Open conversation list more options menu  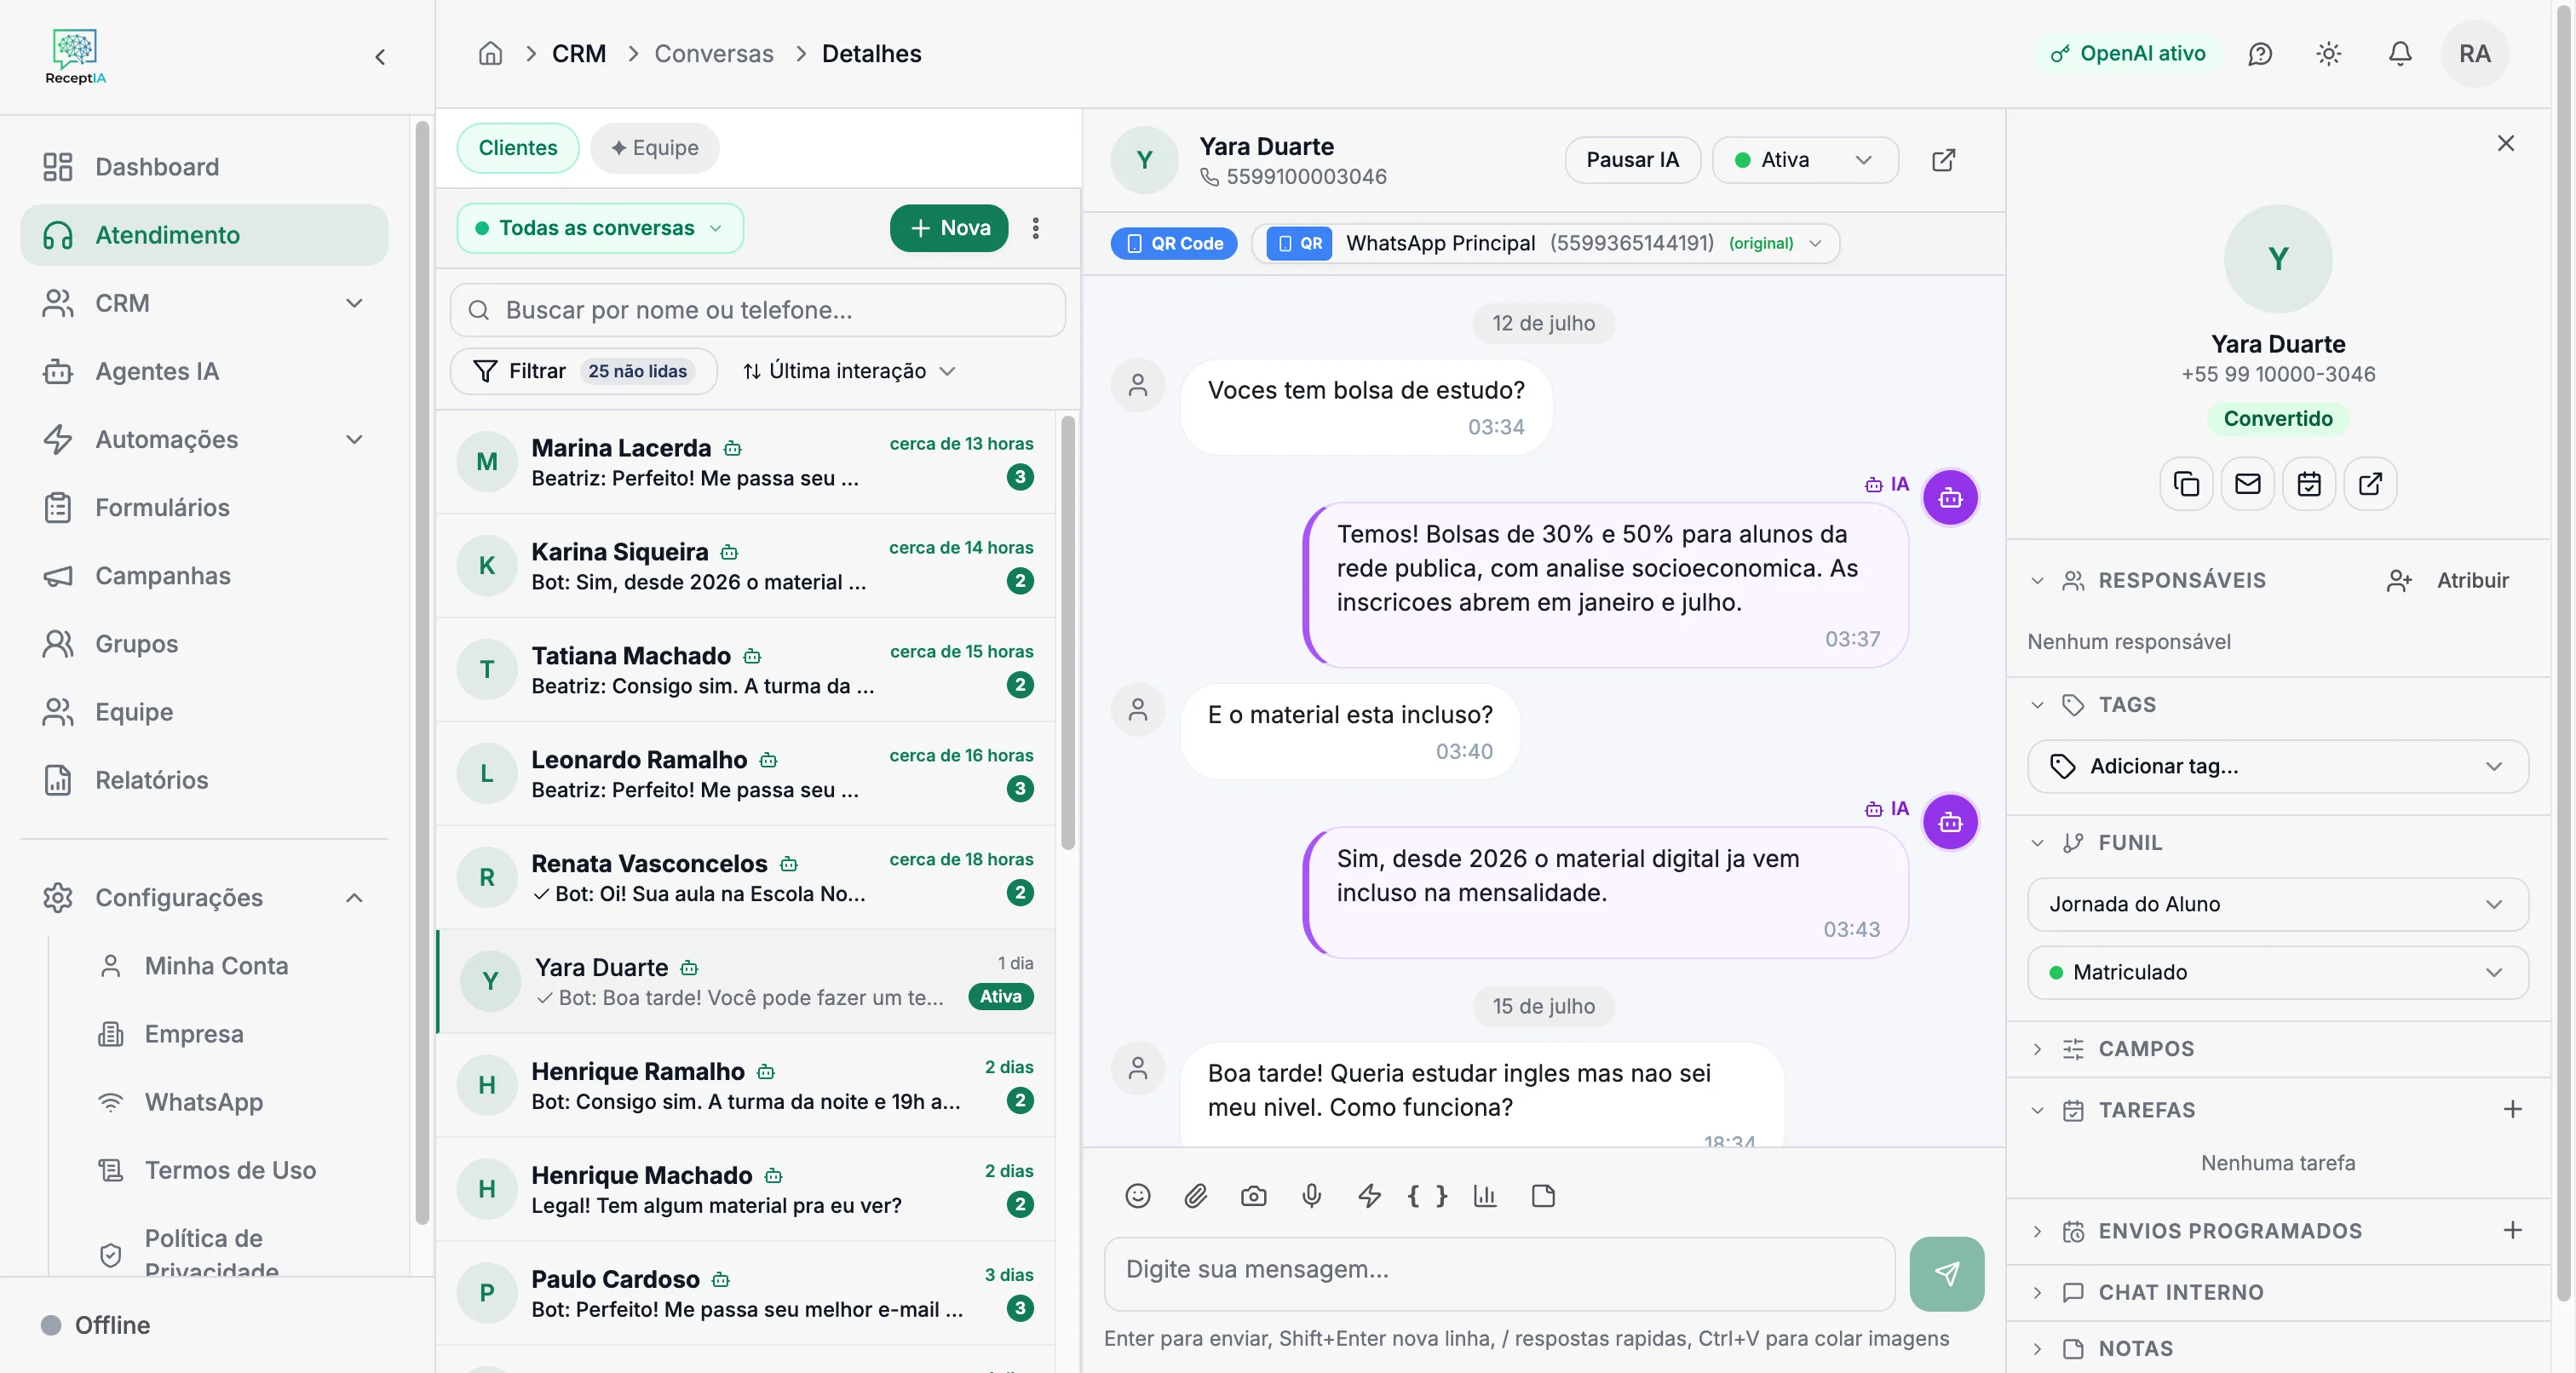coord(1036,228)
